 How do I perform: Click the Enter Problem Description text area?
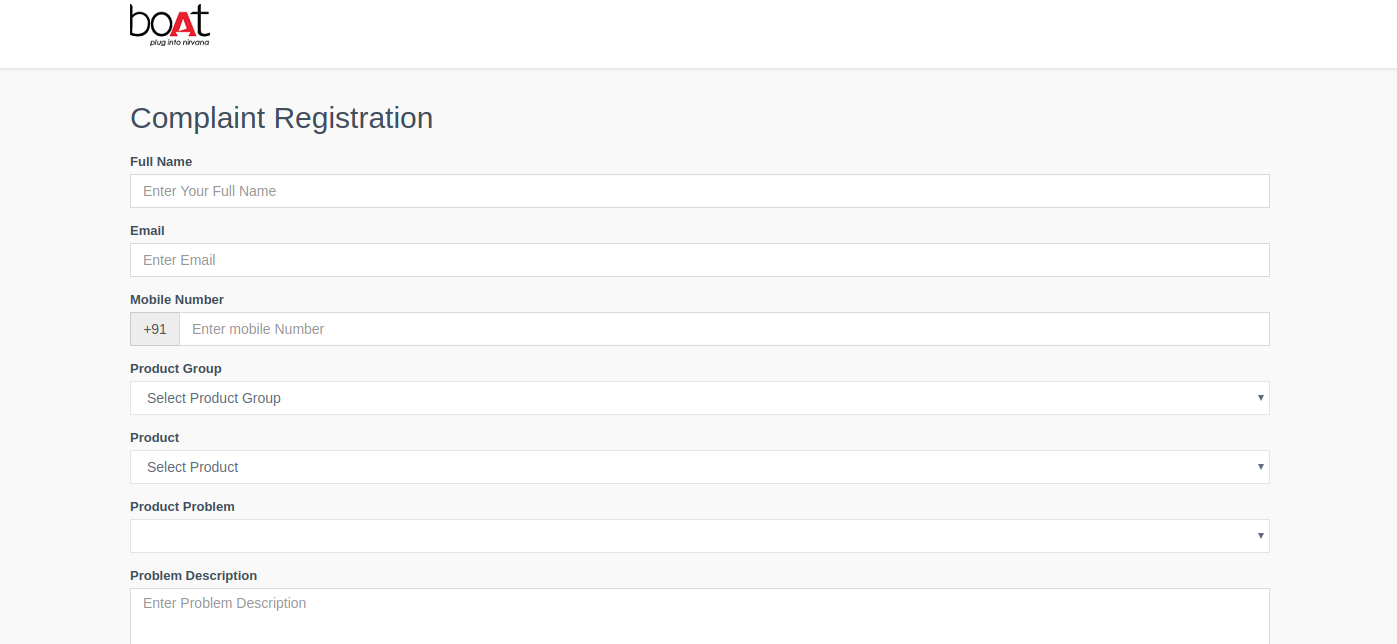coord(699,614)
